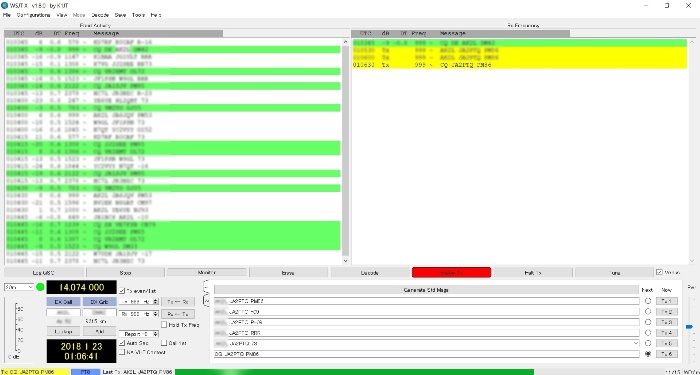Toggle the Menus checkbox
Image resolution: width=700 pixels, height=375 pixels.
click(x=668, y=272)
